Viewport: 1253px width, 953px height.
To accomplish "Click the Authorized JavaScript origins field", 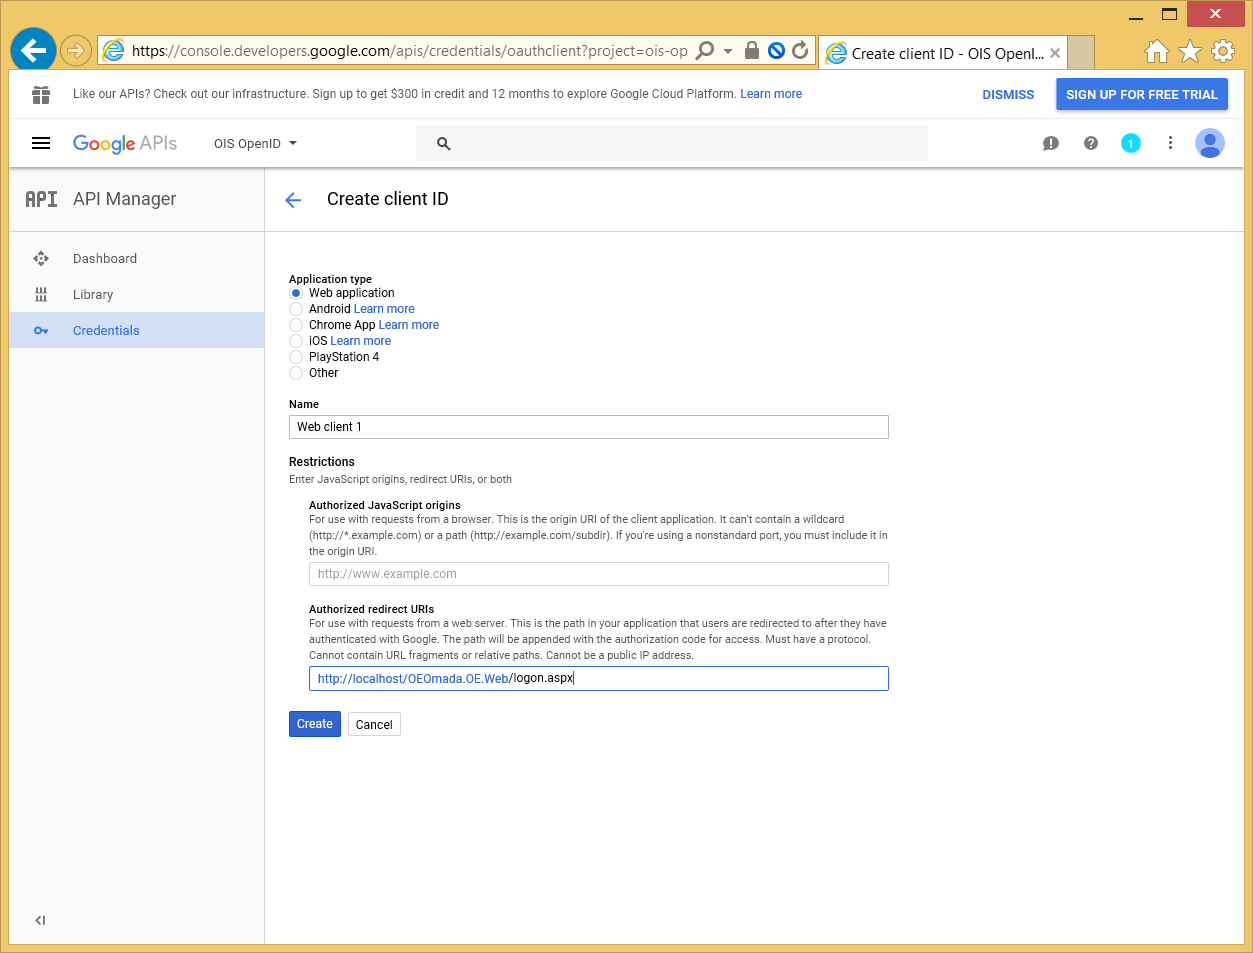I will click(x=599, y=574).
